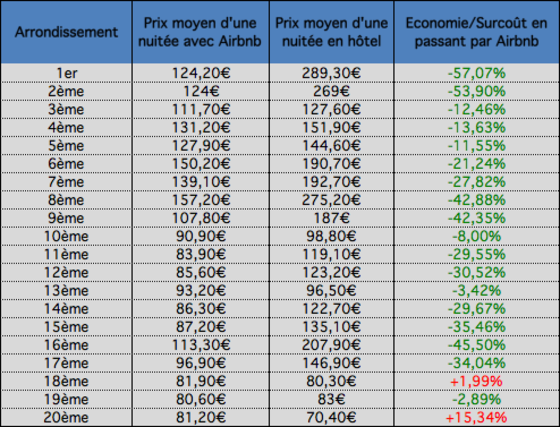Viewport: 560px width, 427px height.
Task: Select the red +1,99% surcharge cell
Action: (x=477, y=381)
